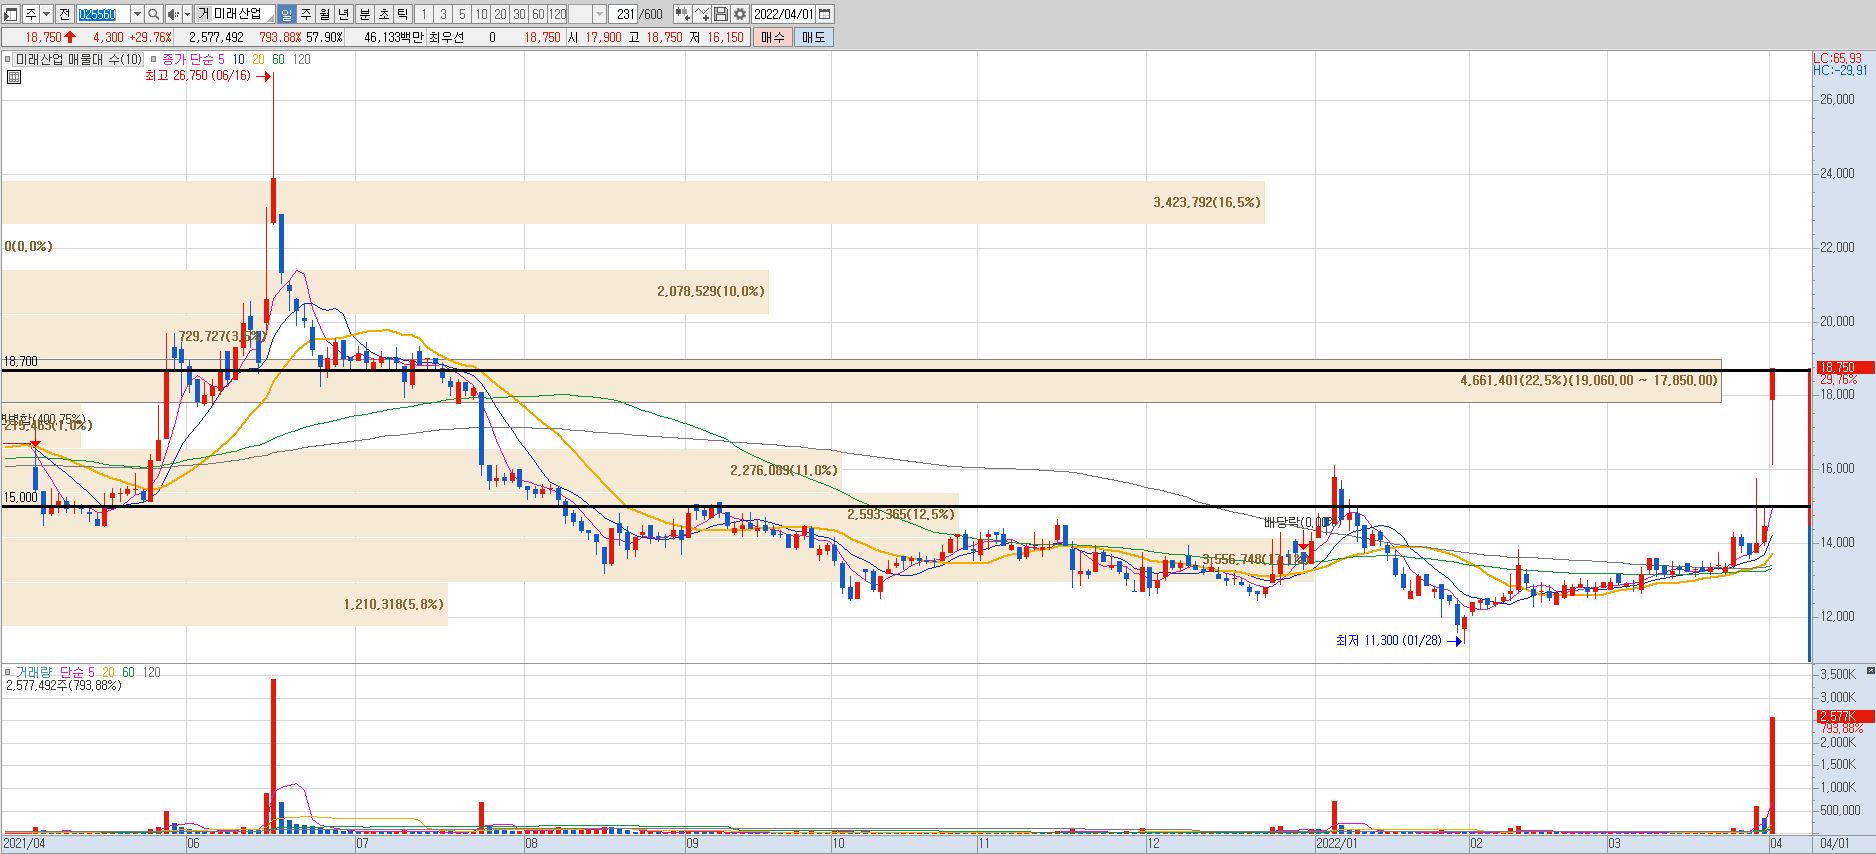Focus the stock code input 025560
This screenshot has width=1876, height=854.
pos(103,14)
